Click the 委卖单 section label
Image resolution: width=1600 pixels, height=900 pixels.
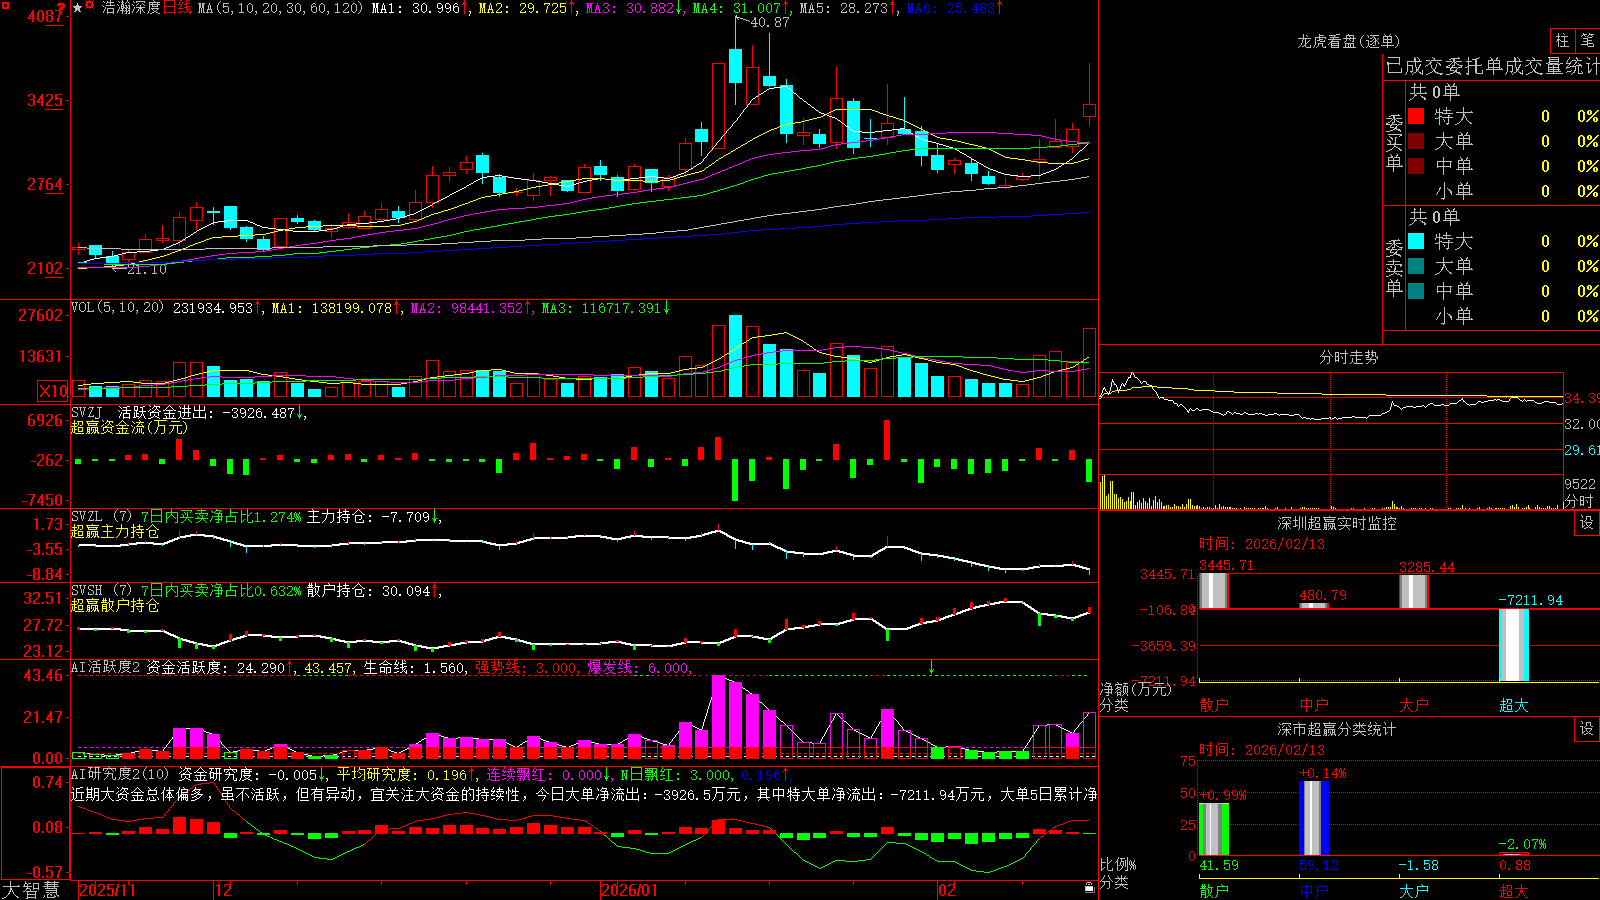(1394, 267)
